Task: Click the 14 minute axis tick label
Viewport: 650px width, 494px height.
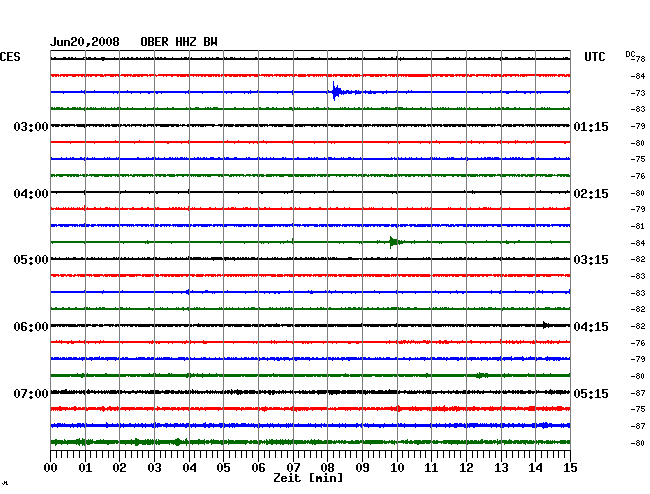Action: [x=535, y=467]
